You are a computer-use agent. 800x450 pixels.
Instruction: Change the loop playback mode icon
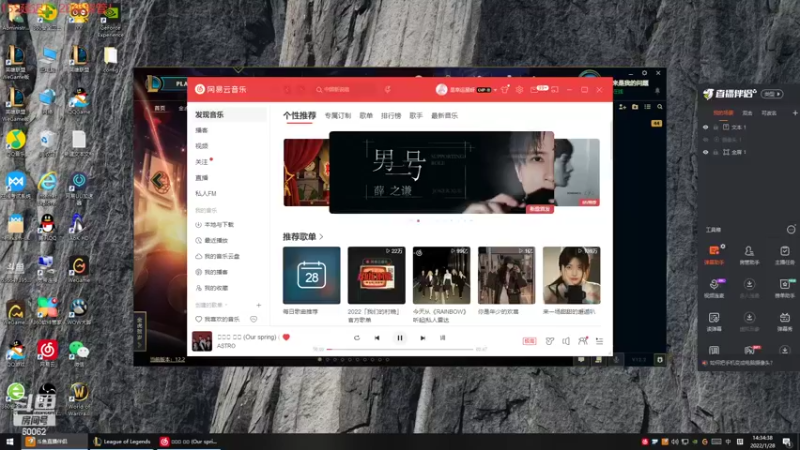[x=357, y=338]
